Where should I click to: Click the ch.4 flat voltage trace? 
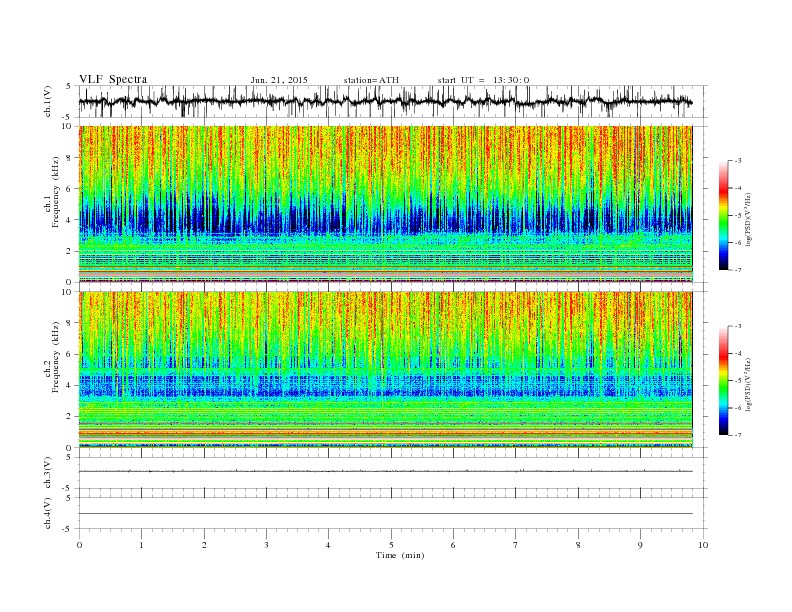tap(385, 514)
